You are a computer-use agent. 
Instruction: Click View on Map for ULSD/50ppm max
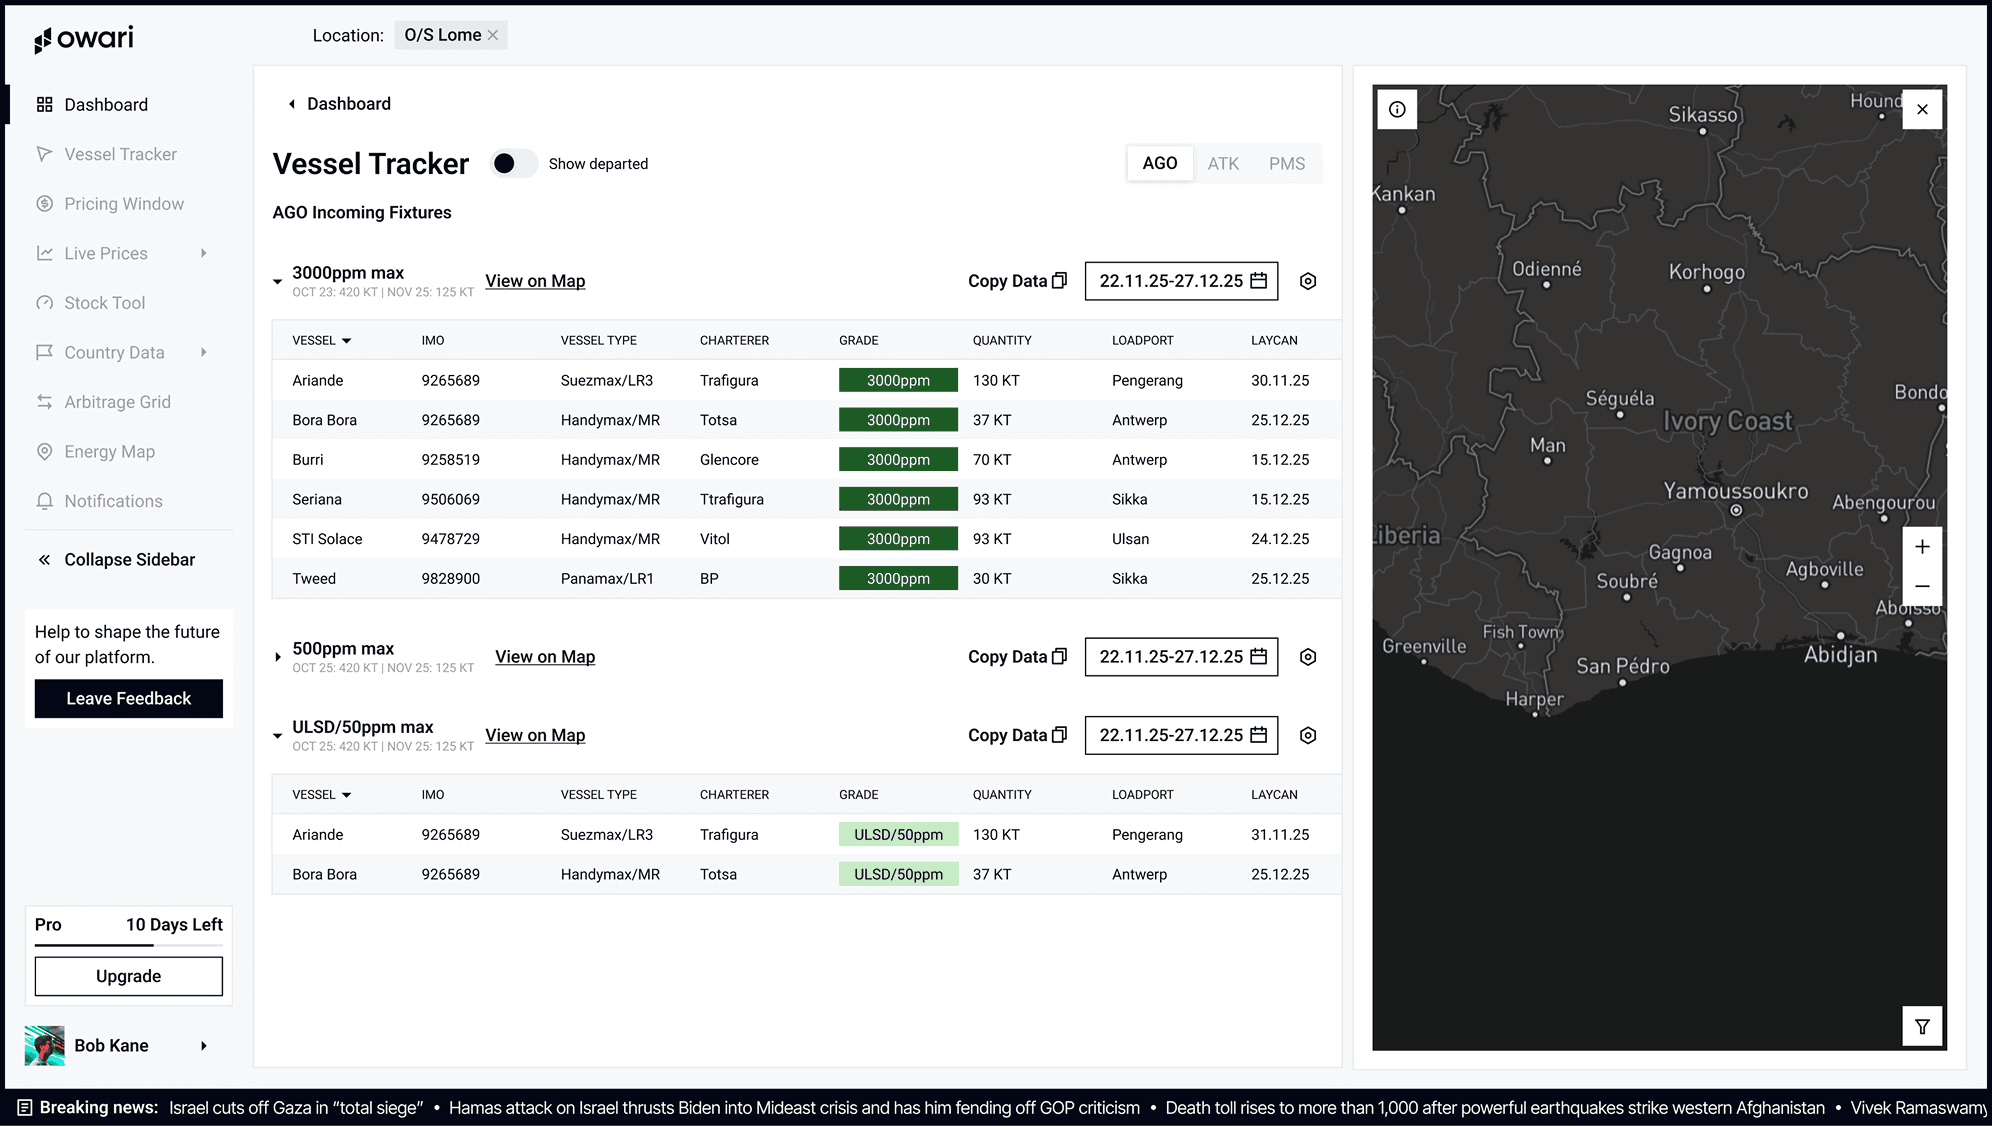pyautogui.click(x=535, y=735)
